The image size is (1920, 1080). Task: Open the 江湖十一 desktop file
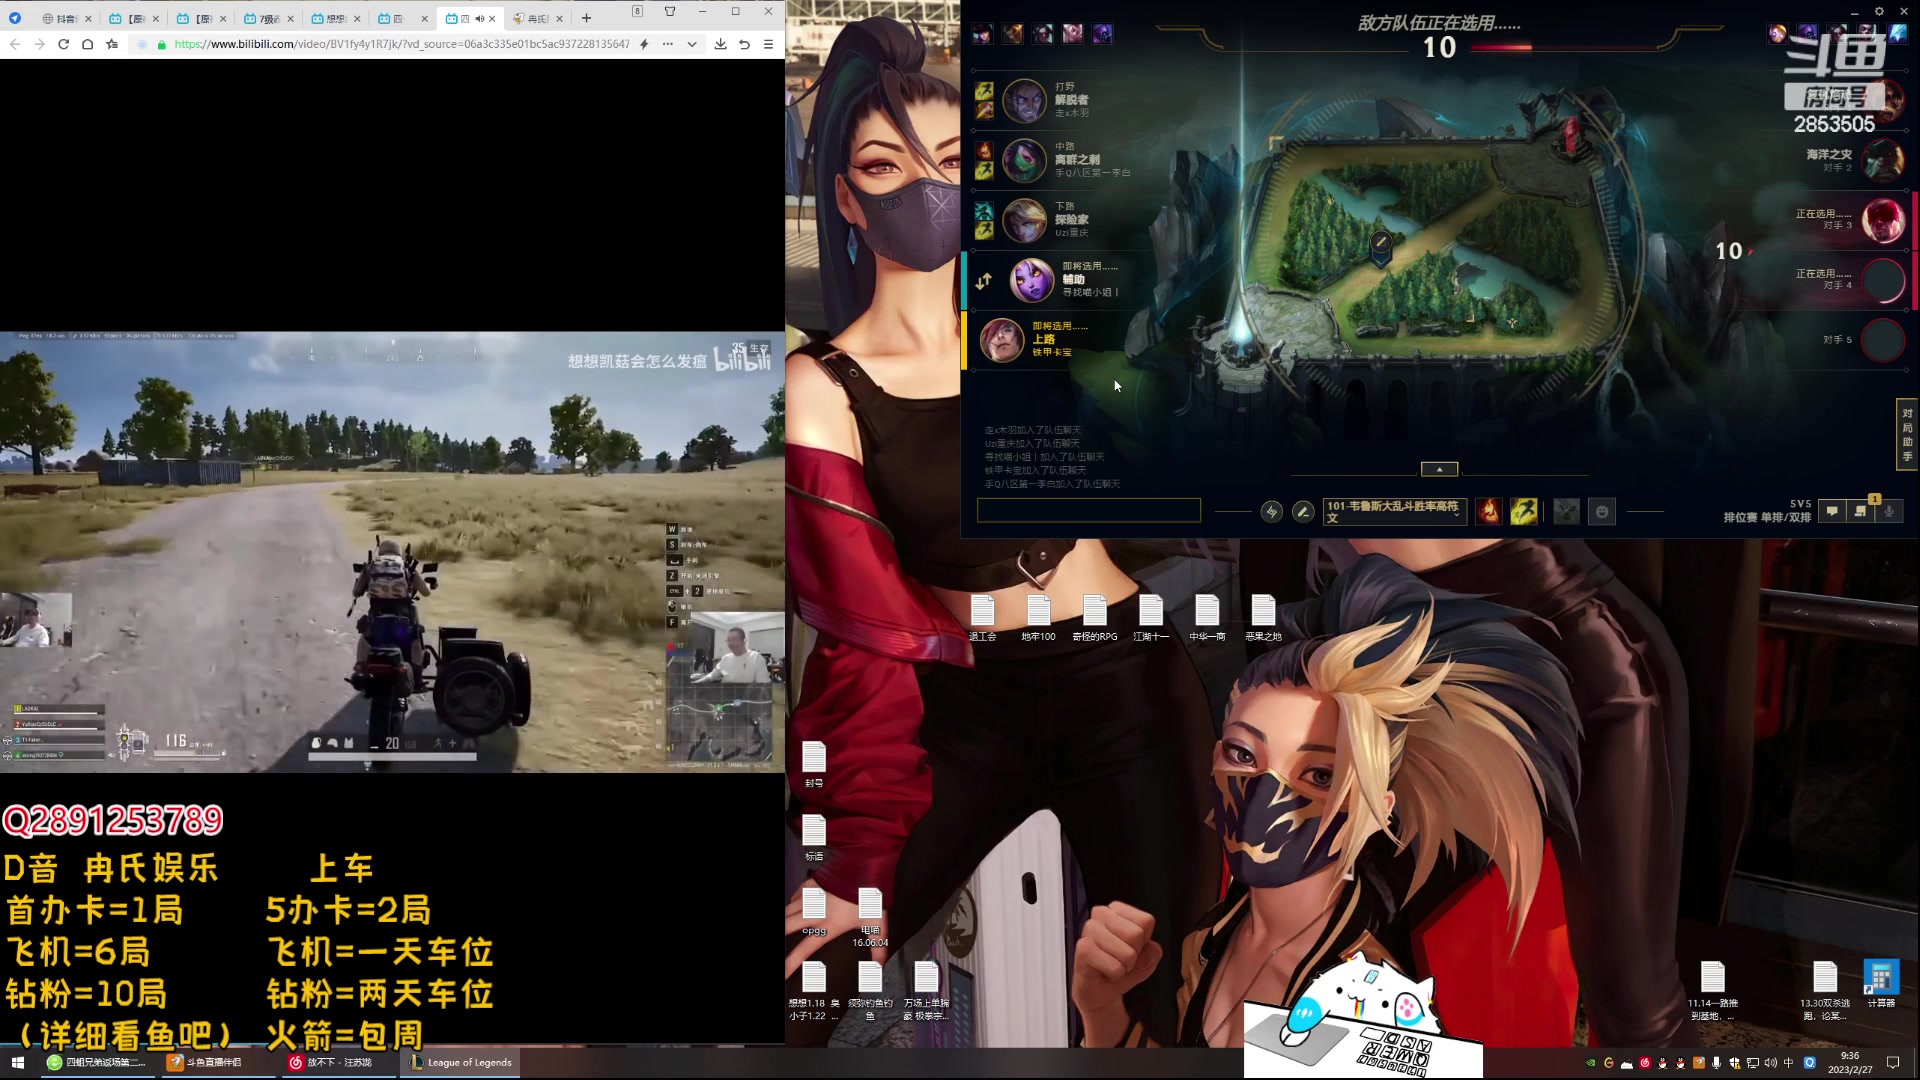(1151, 618)
